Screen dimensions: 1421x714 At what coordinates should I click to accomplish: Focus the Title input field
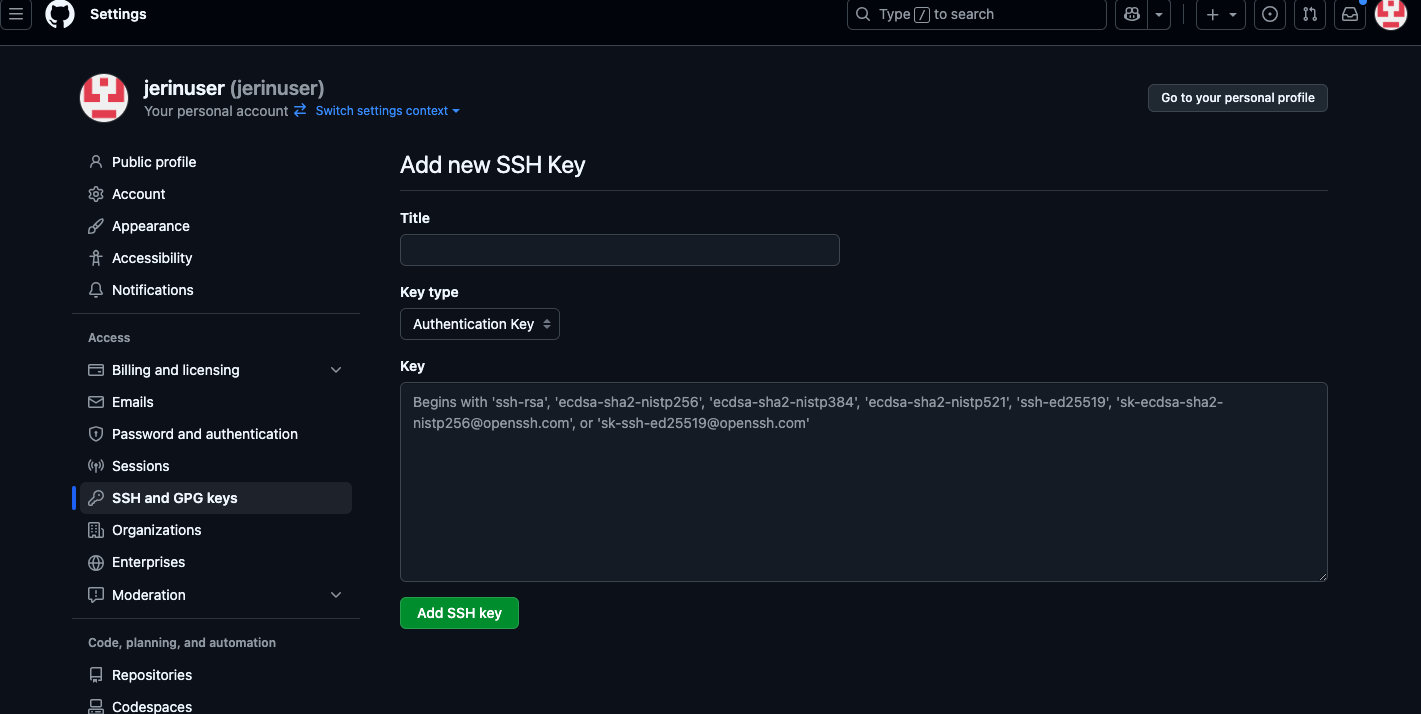[619, 250]
